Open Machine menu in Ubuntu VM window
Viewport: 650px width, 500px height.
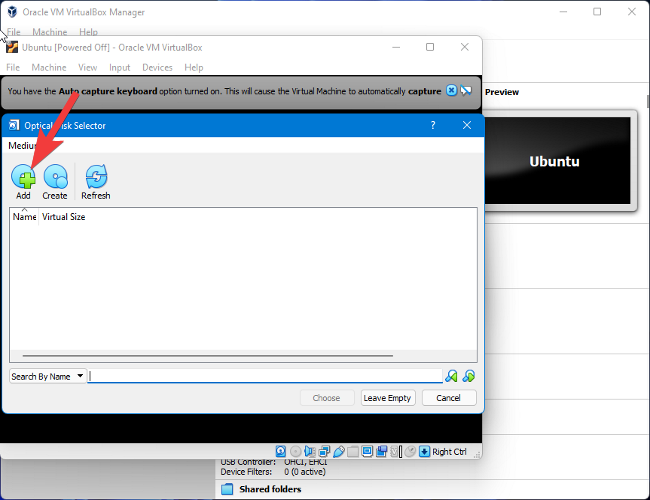[49, 67]
